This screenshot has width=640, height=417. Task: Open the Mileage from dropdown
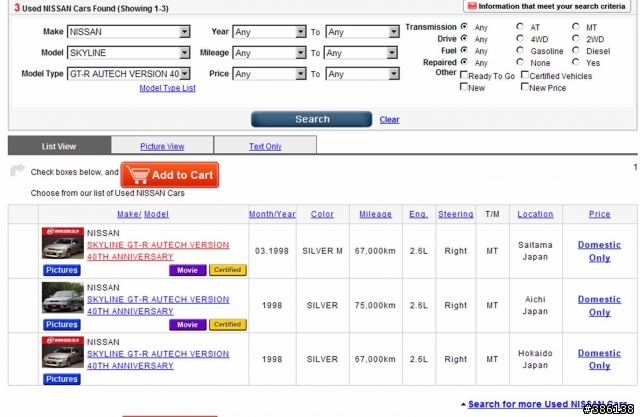(x=269, y=53)
